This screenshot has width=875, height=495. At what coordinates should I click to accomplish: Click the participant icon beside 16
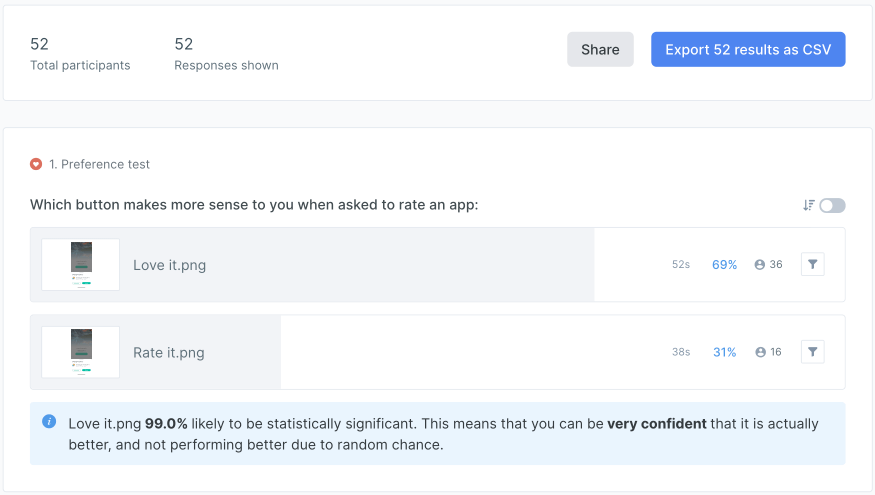(760, 352)
